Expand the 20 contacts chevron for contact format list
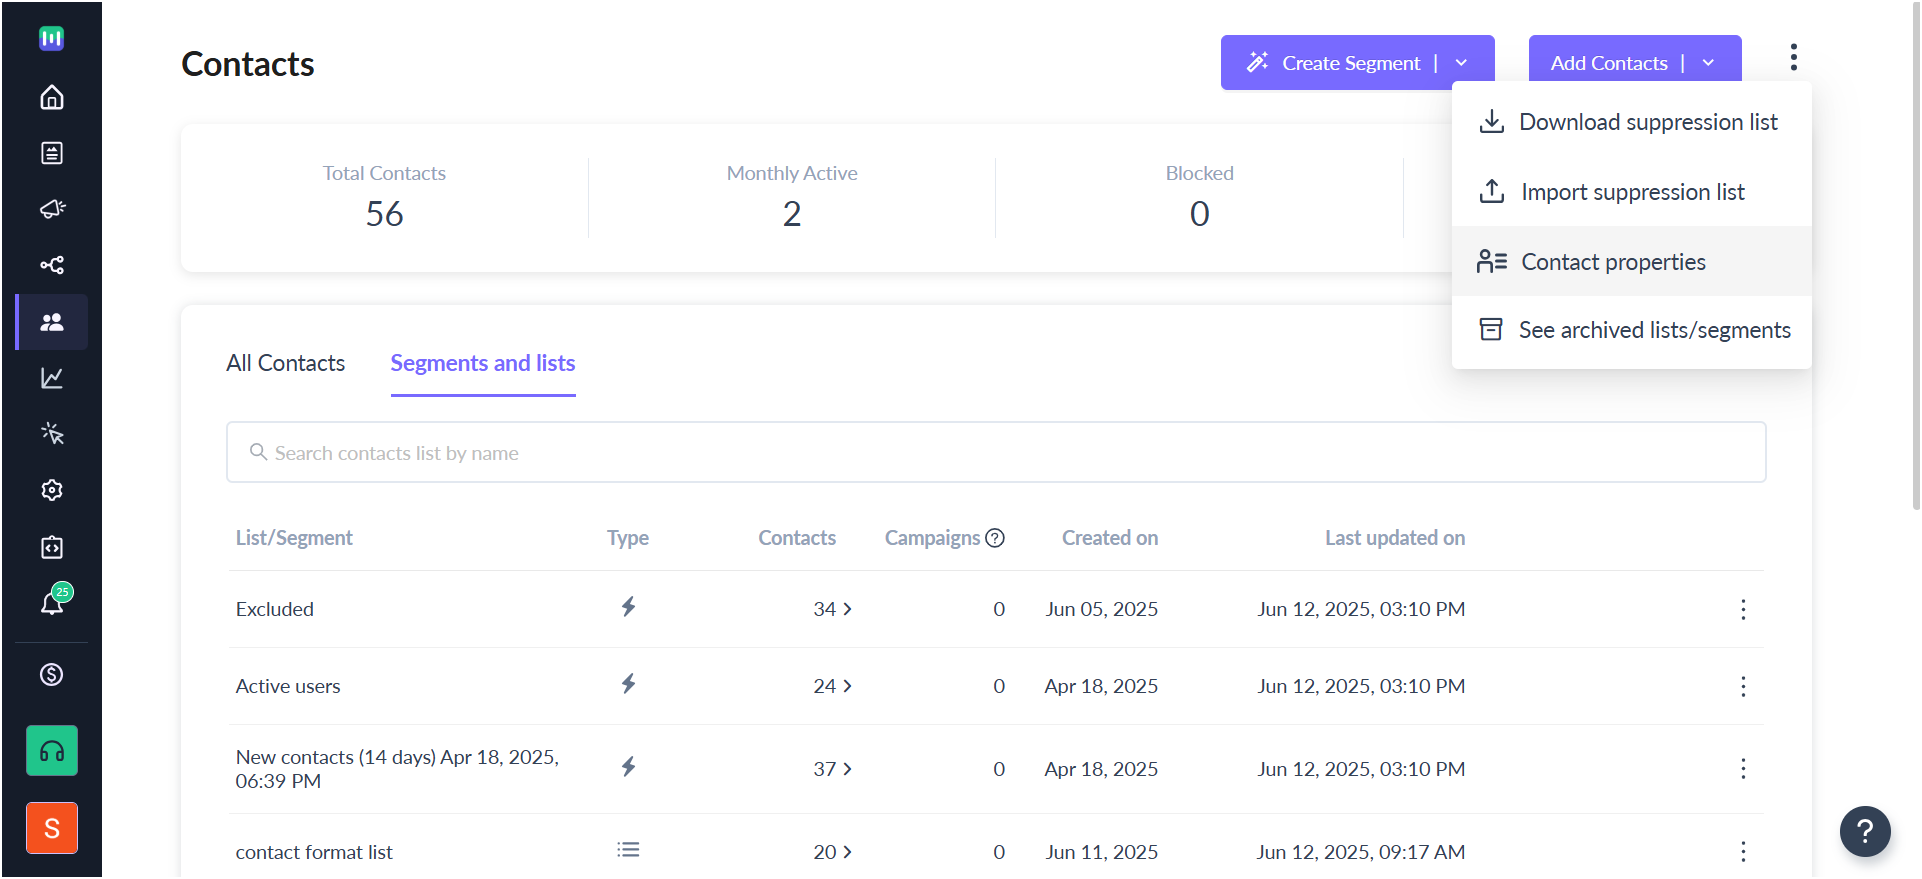Screen dimensions: 1922x879 tap(848, 852)
